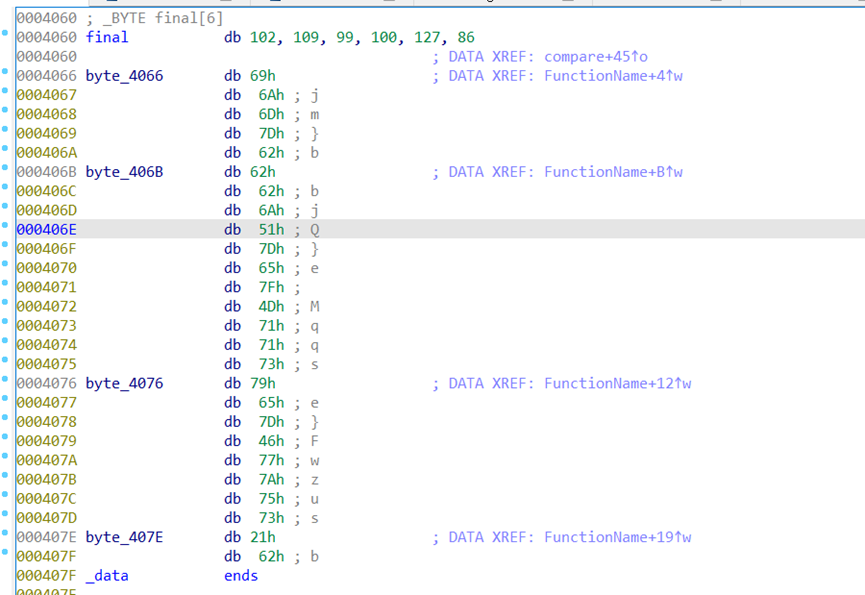The width and height of the screenshot is (865, 595).
Task: Follow the FunctionName+12 data xref
Action: tap(617, 384)
